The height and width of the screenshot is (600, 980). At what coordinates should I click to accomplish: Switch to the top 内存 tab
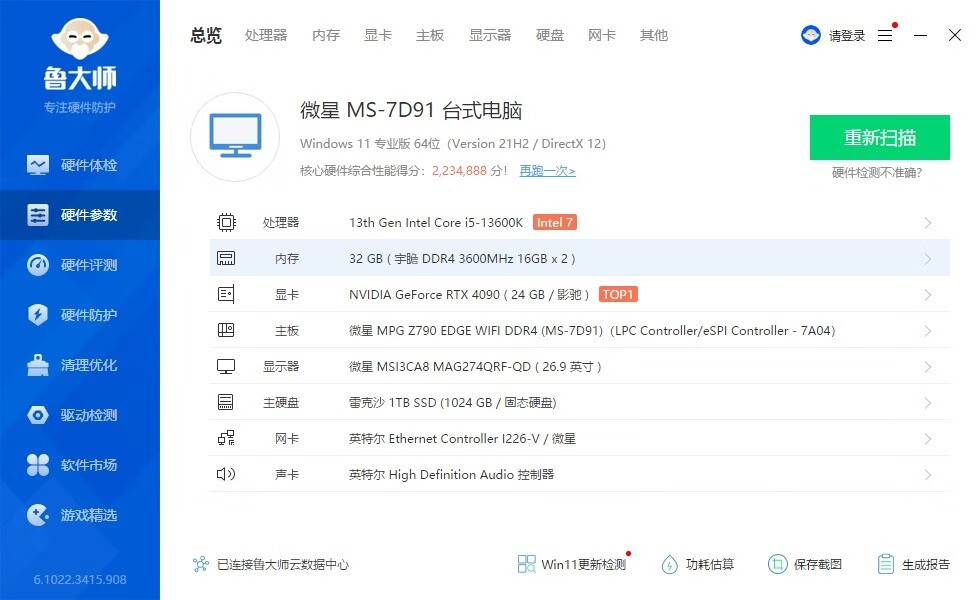326,36
